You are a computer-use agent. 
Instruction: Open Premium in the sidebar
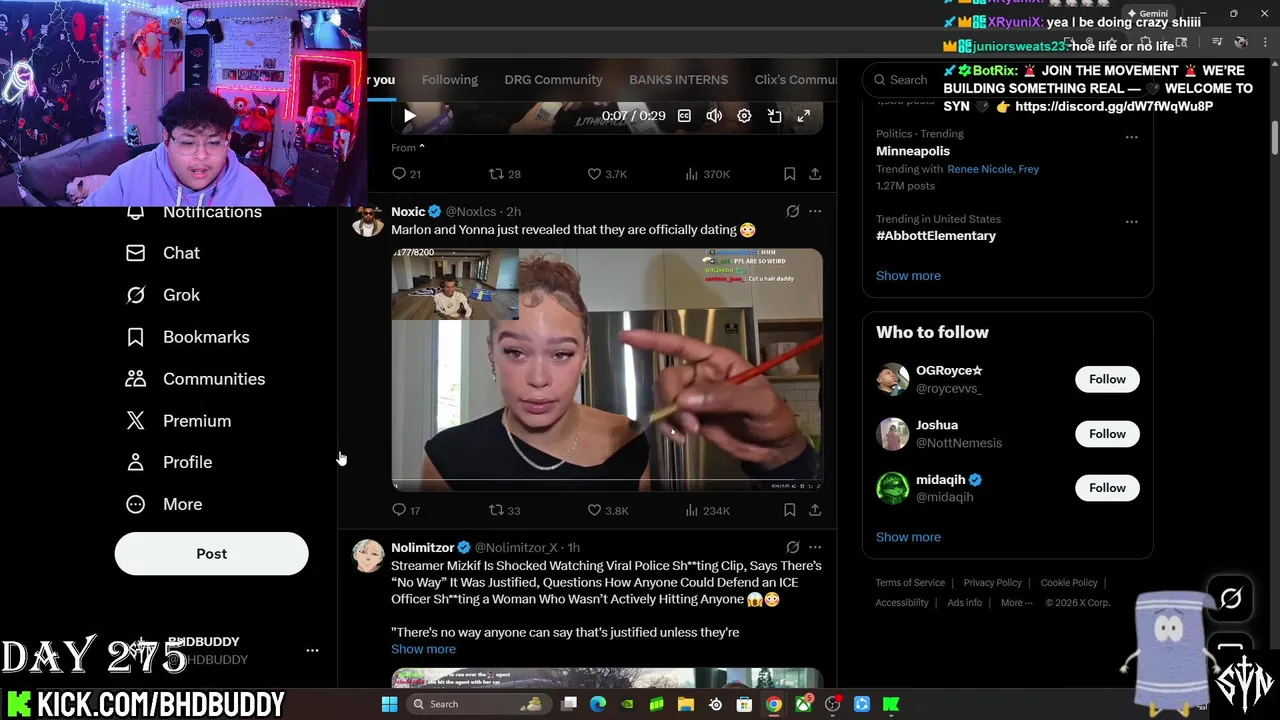point(178,421)
